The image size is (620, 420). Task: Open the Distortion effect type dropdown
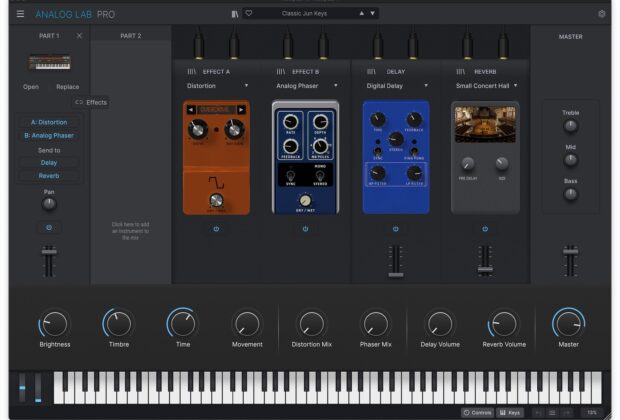pyautogui.click(x=217, y=86)
